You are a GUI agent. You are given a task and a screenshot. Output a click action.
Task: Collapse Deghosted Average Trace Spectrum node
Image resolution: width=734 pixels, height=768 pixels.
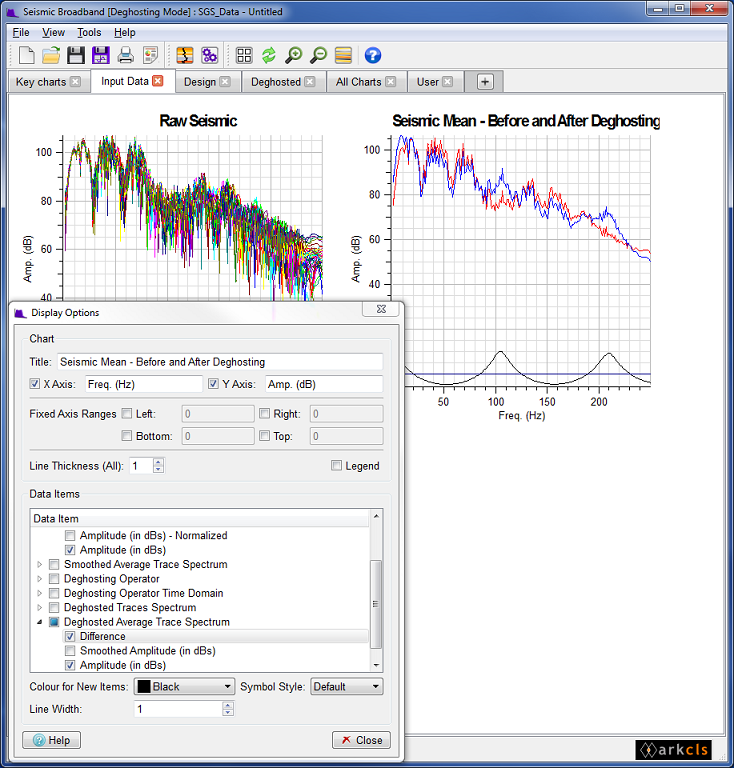pos(40,622)
